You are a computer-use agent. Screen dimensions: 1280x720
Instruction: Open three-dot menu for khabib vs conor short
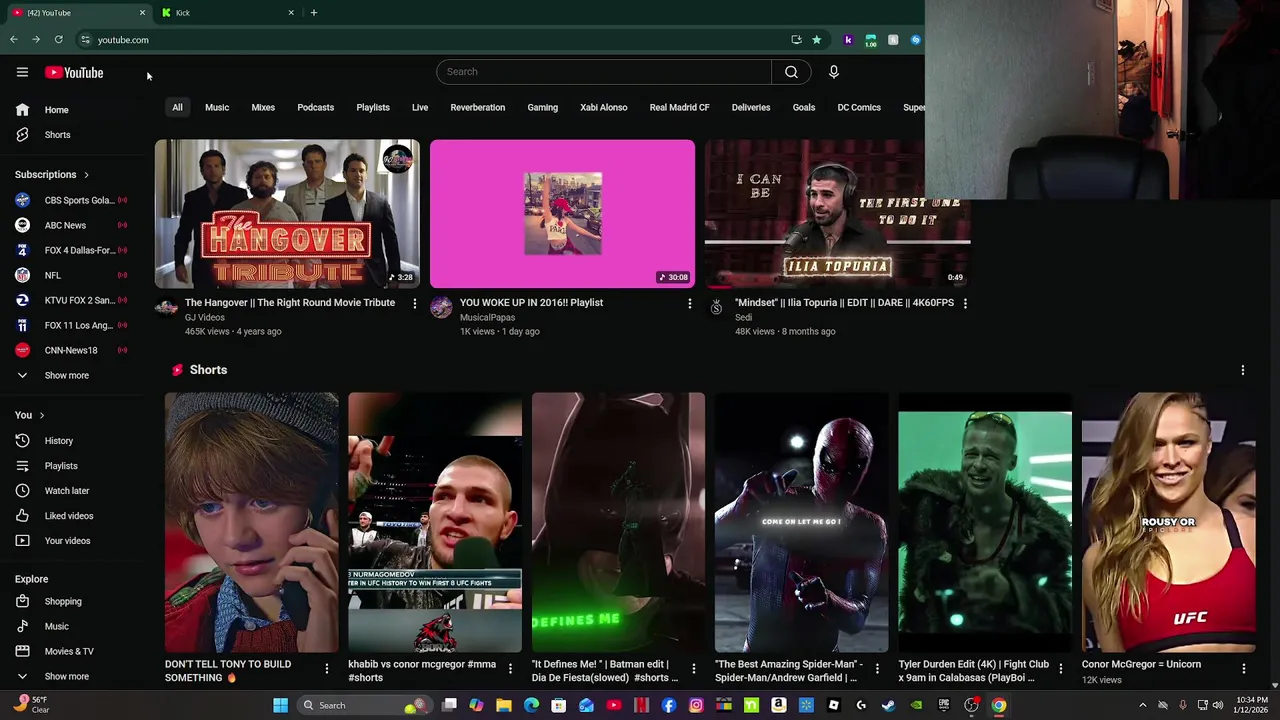pos(510,668)
